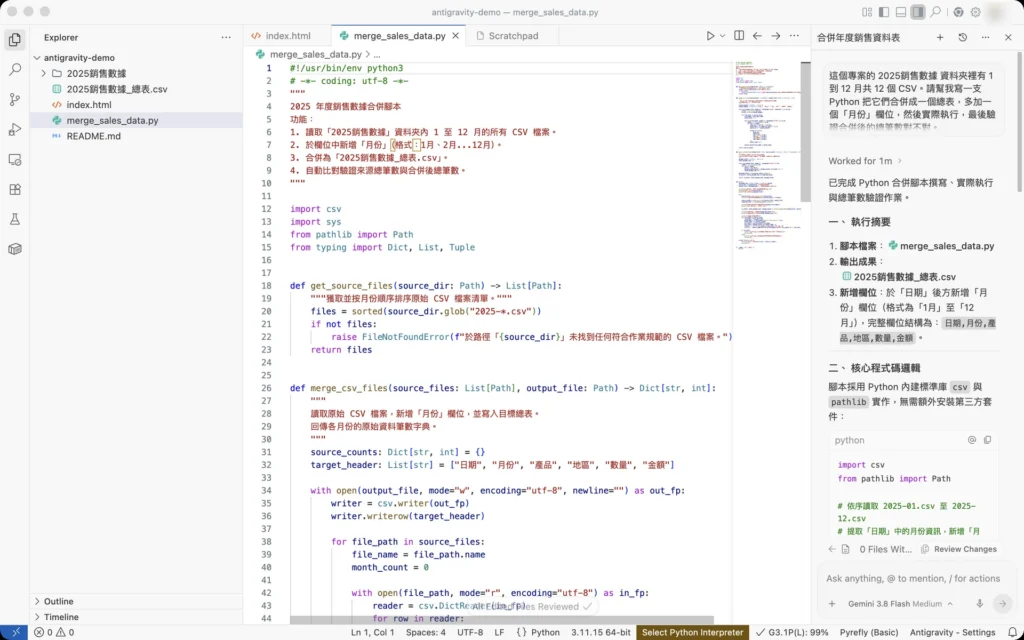Image resolution: width=1024 pixels, height=640 pixels.
Task: Open Remote Explorer view in activity bar
Action: (14, 159)
